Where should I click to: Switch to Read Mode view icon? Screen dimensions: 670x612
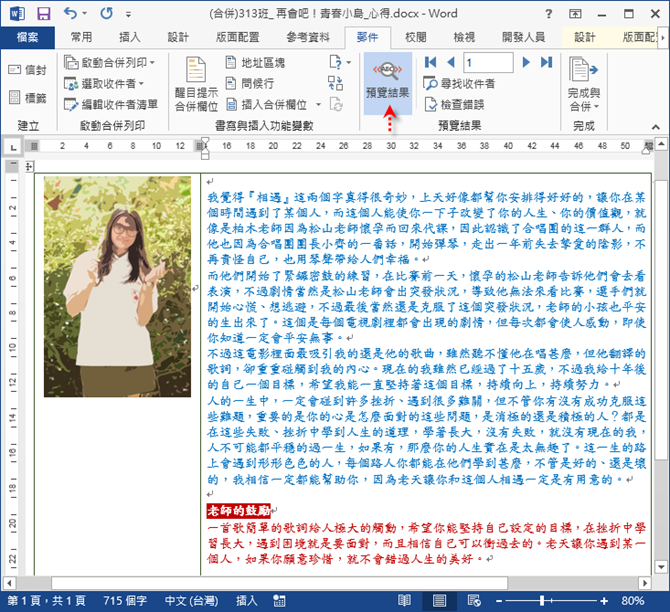coord(404,601)
